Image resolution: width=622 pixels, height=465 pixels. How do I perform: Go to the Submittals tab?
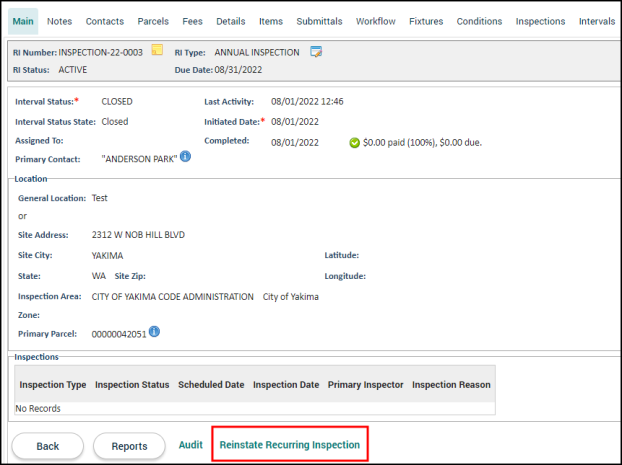tap(319, 21)
